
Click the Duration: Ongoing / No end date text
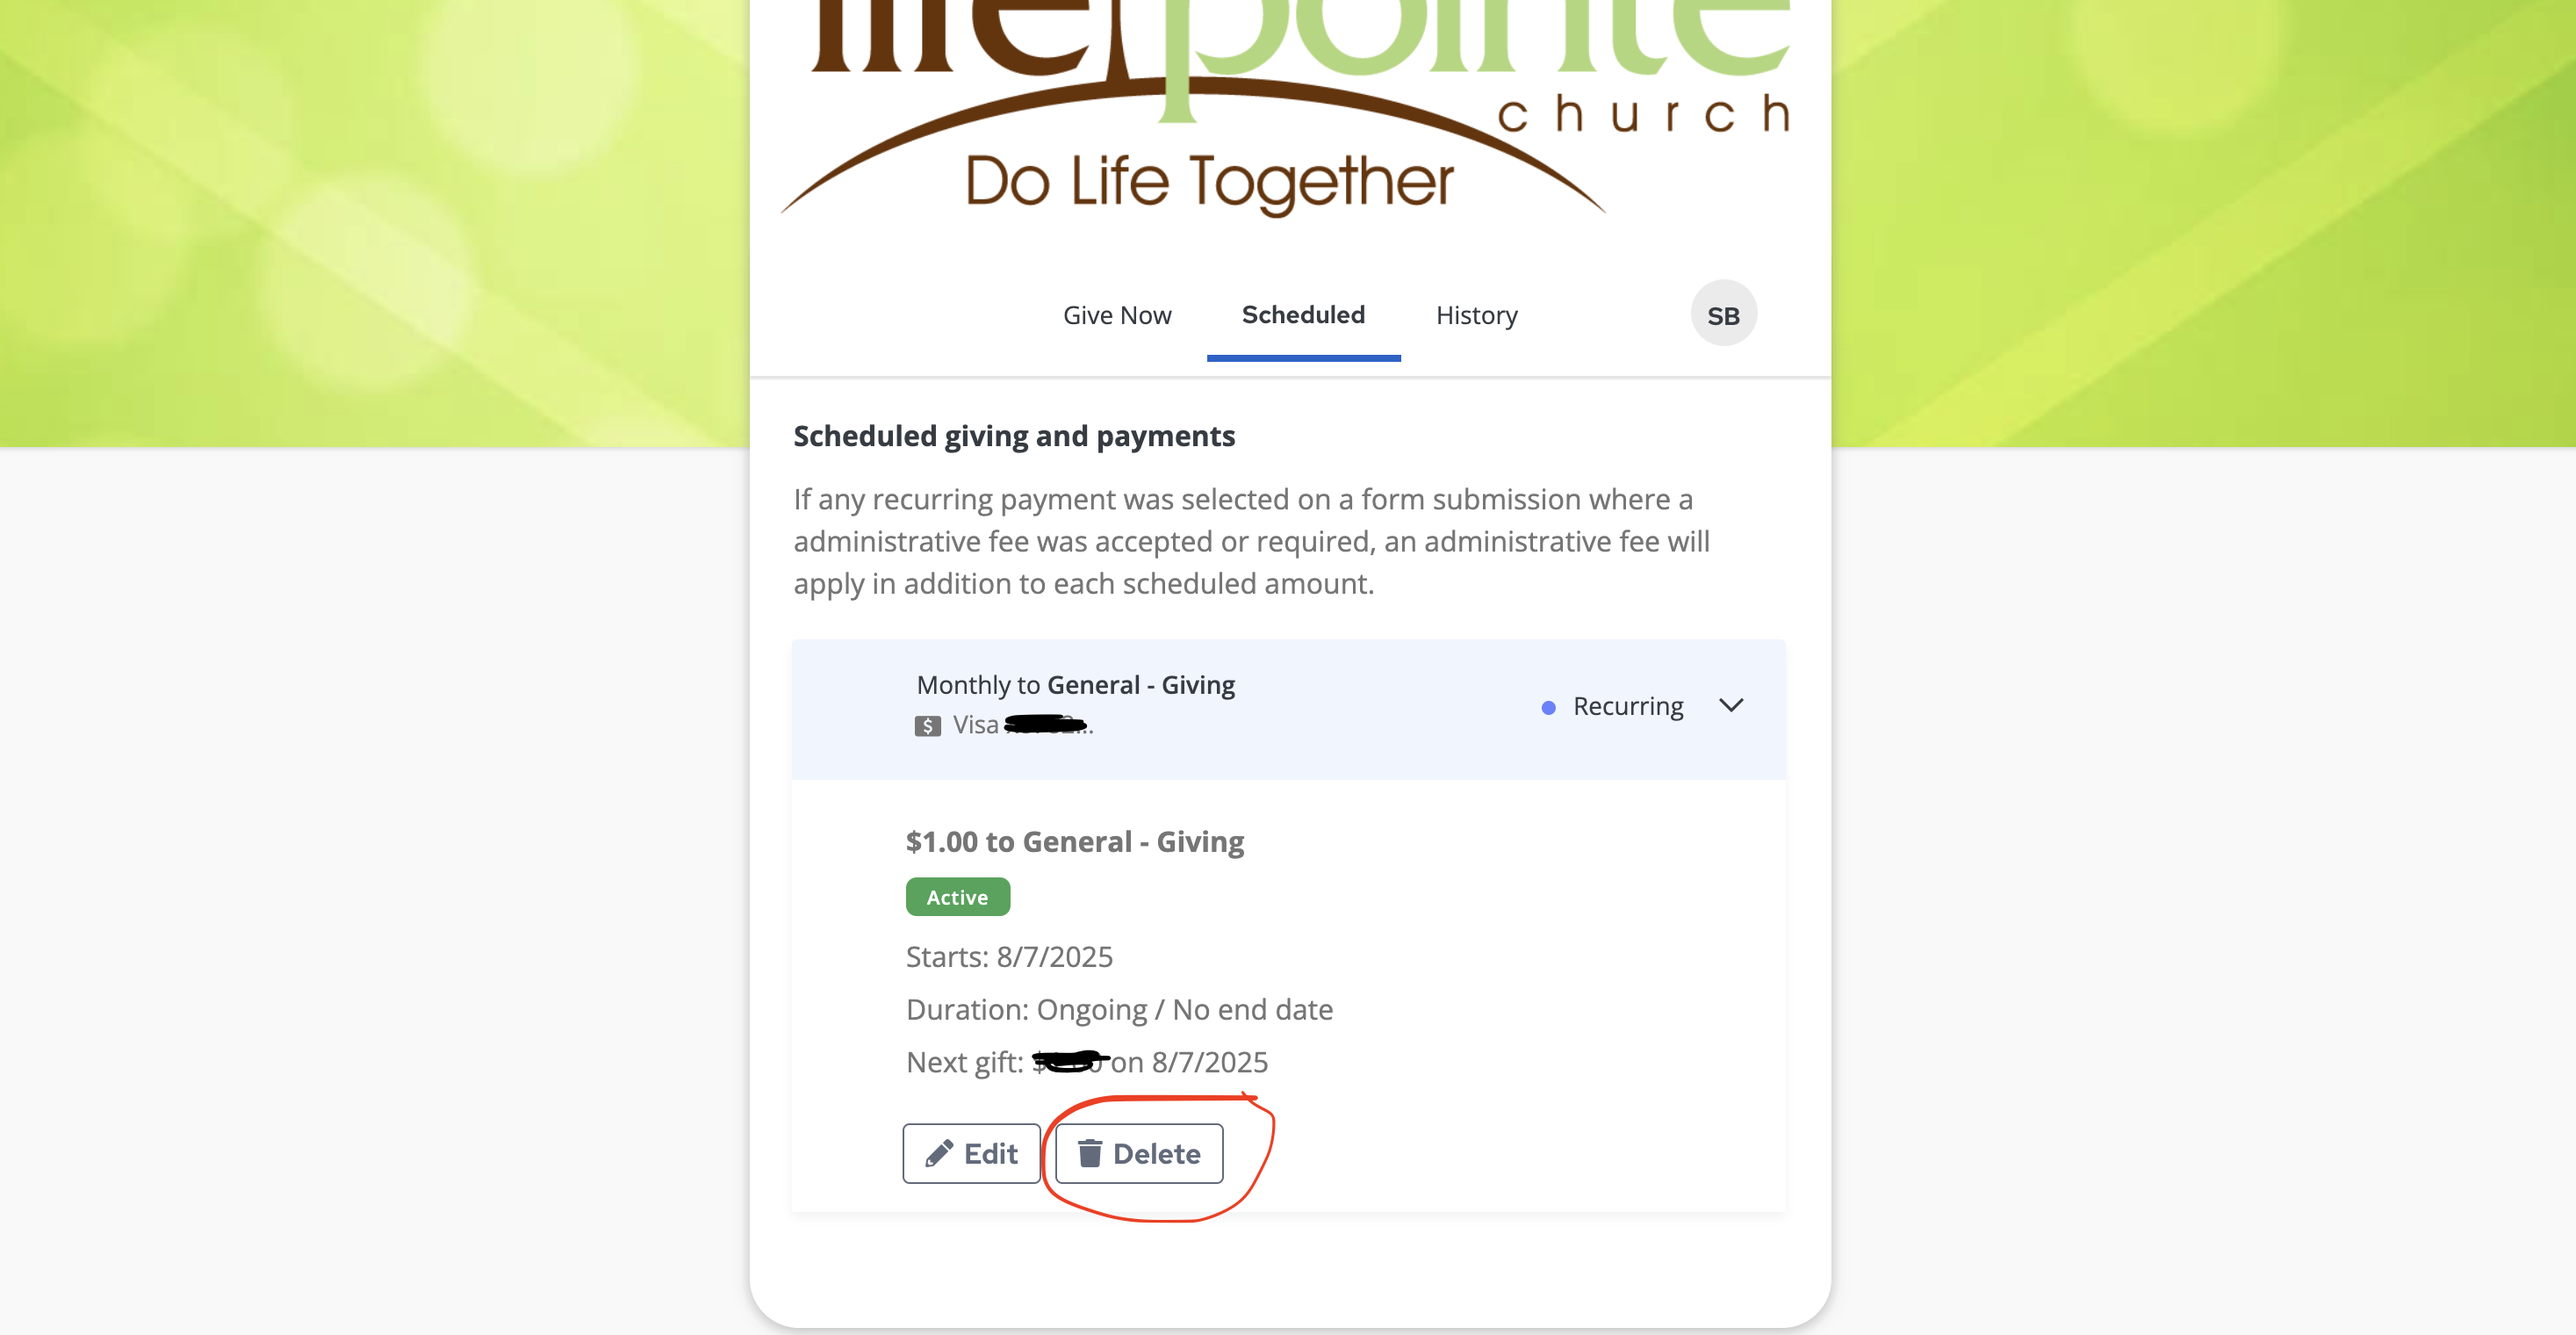coord(1119,1009)
